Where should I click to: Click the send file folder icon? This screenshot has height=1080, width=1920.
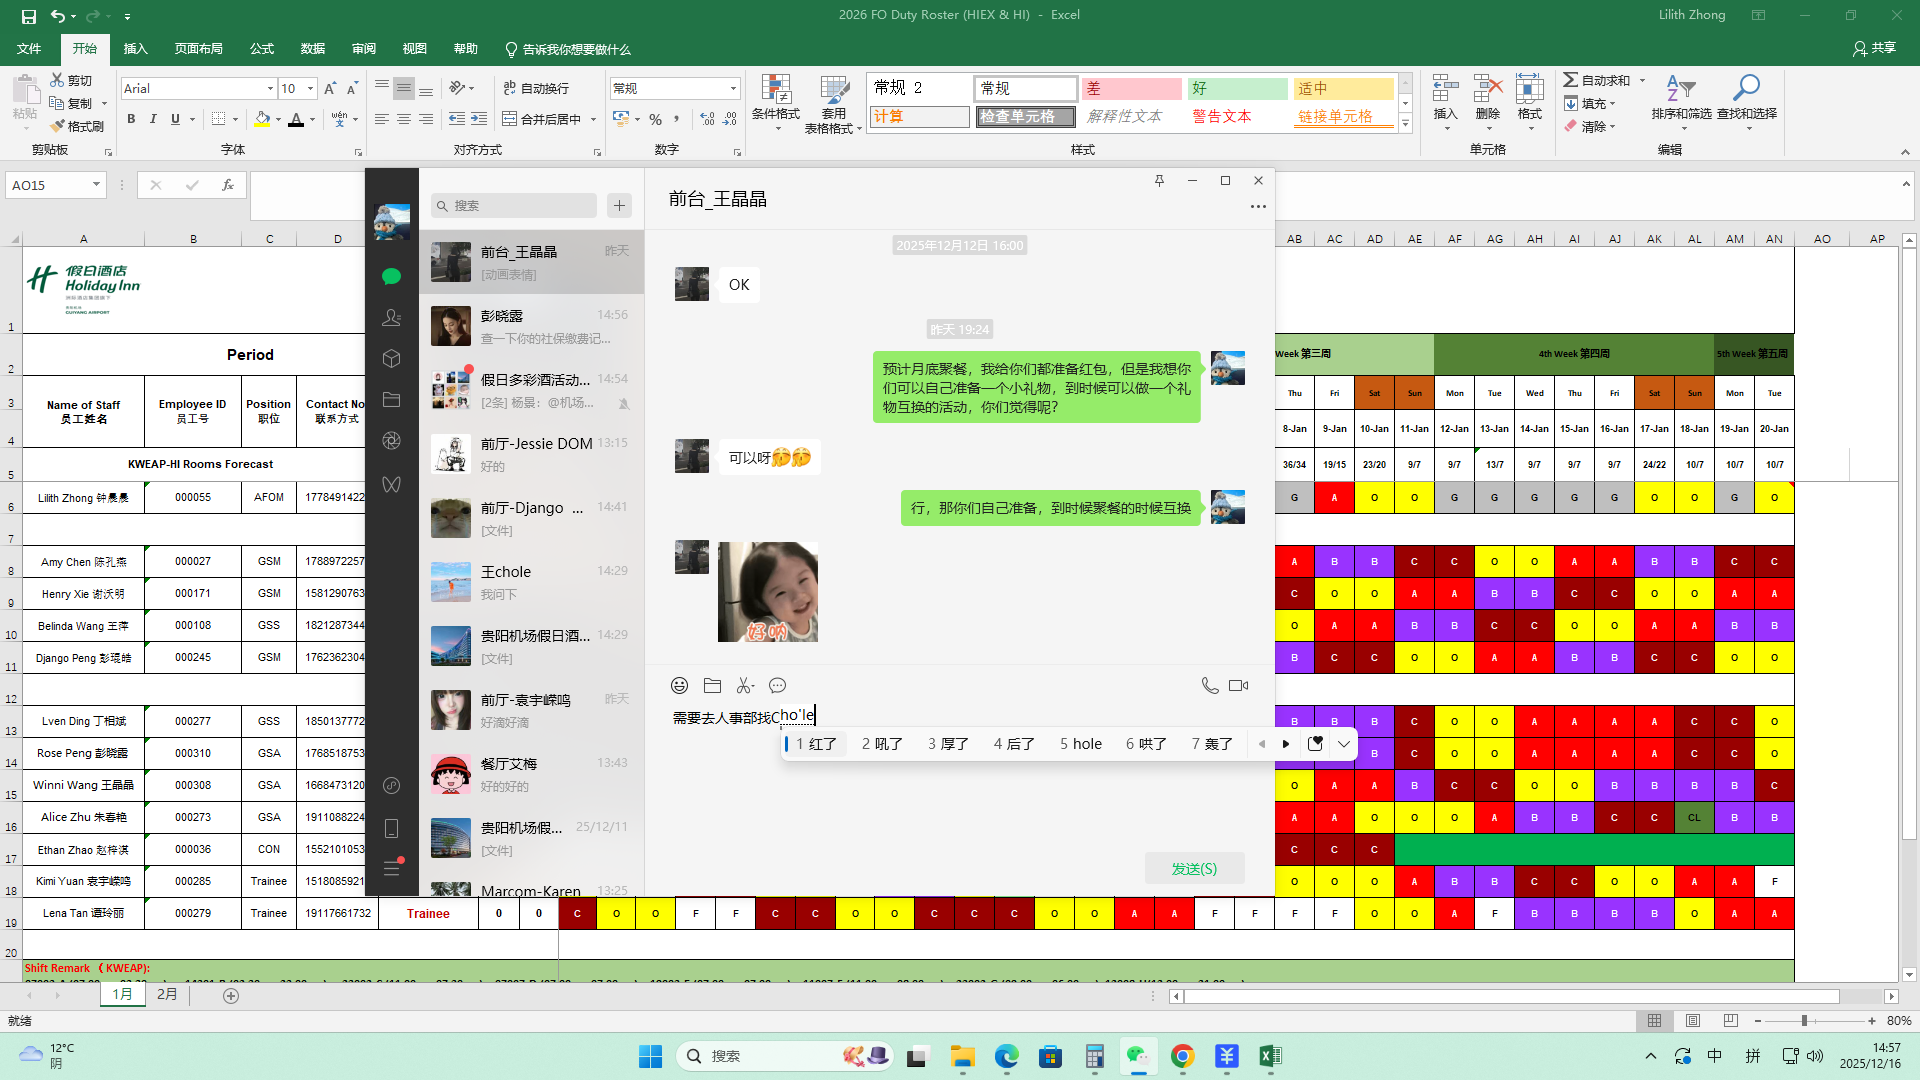(712, 685)
